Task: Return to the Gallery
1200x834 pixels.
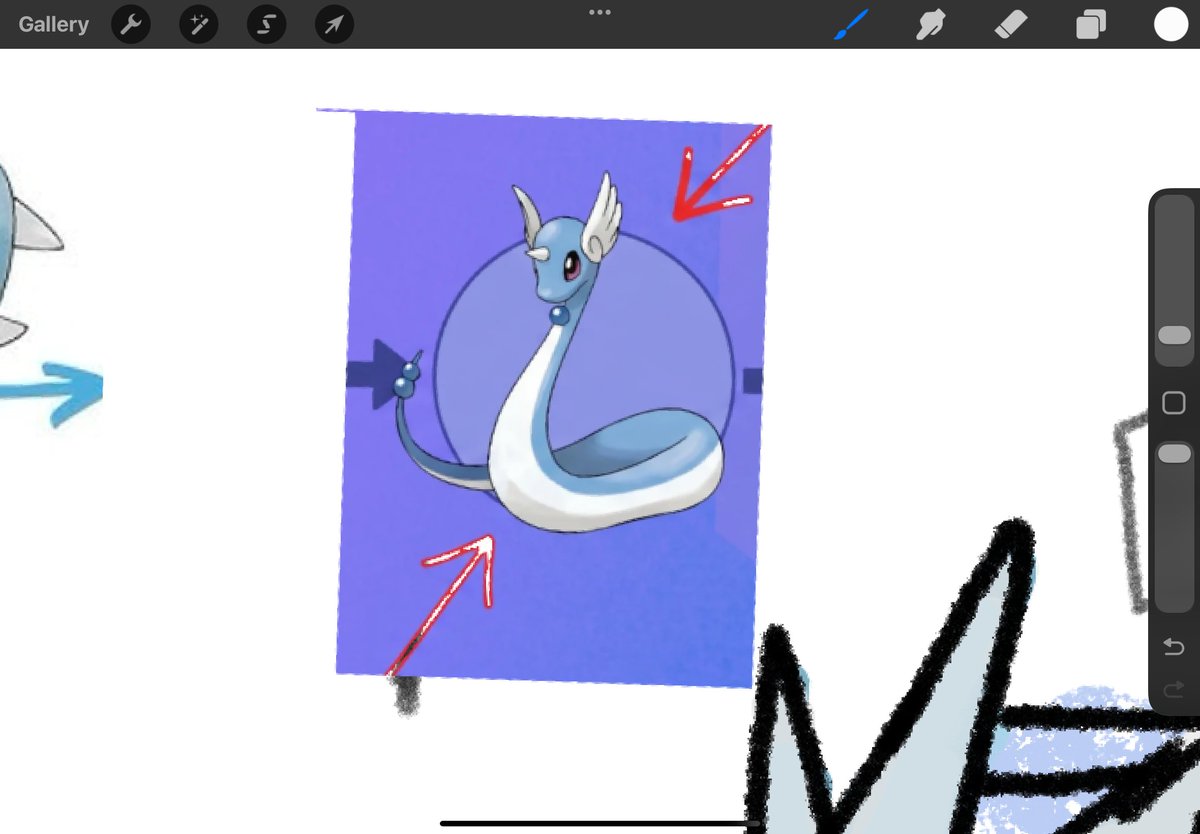Action: pyautogui.click(x=53, y=24)
